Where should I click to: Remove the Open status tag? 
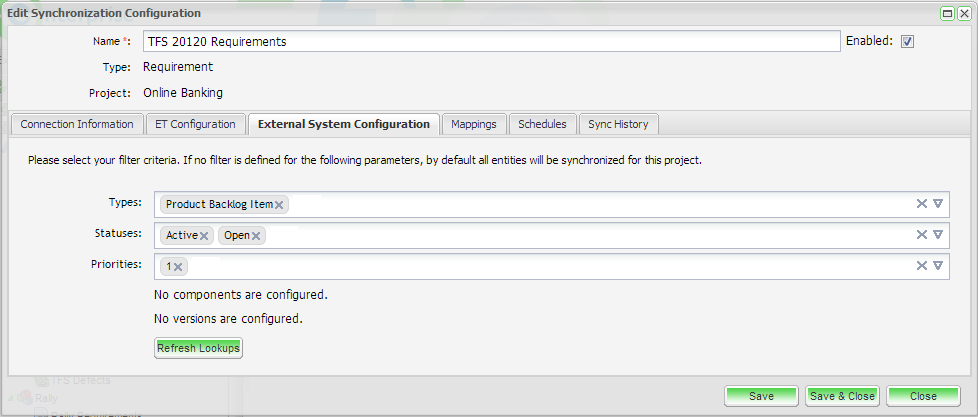(x=257, y=236)
